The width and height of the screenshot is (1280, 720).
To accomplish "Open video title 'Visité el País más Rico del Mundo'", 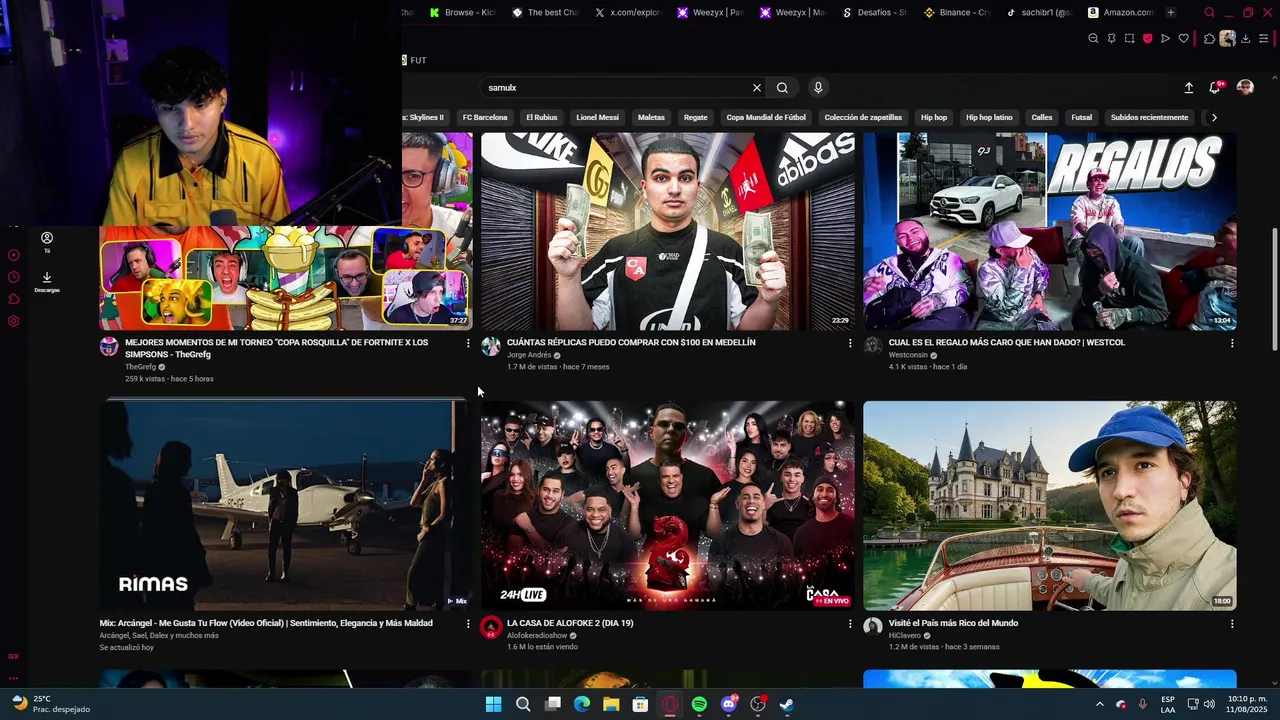I will (x=953, y=623).
